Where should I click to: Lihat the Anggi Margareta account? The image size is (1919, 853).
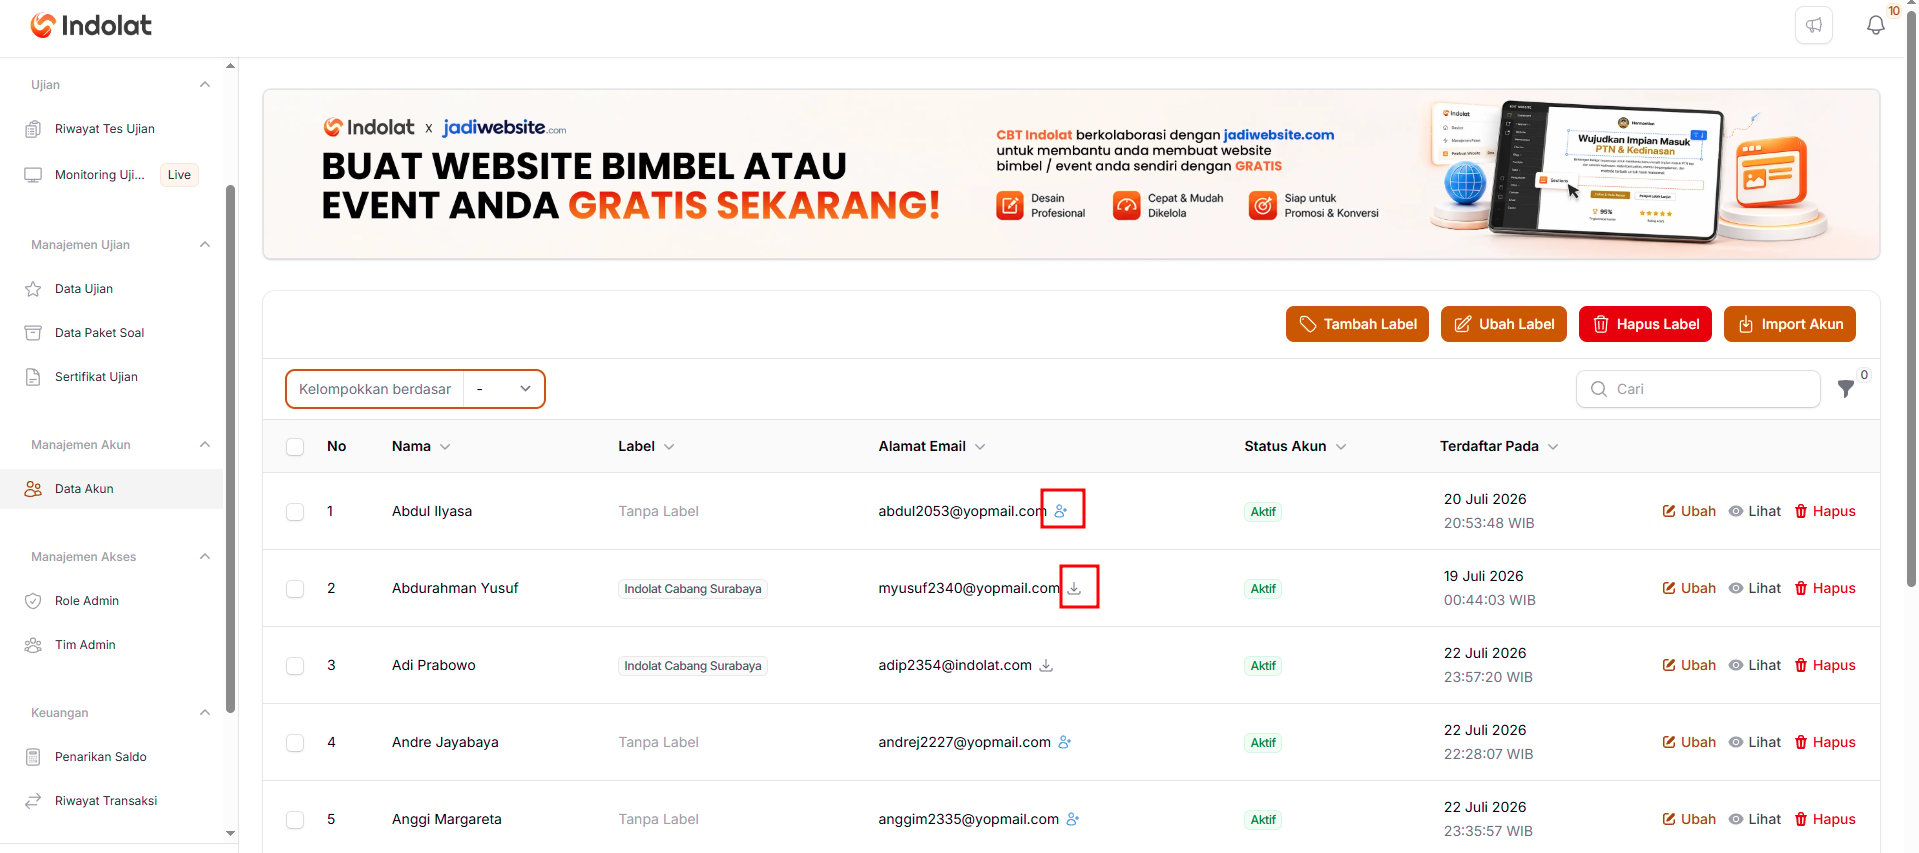click(x=1755, y=819)
